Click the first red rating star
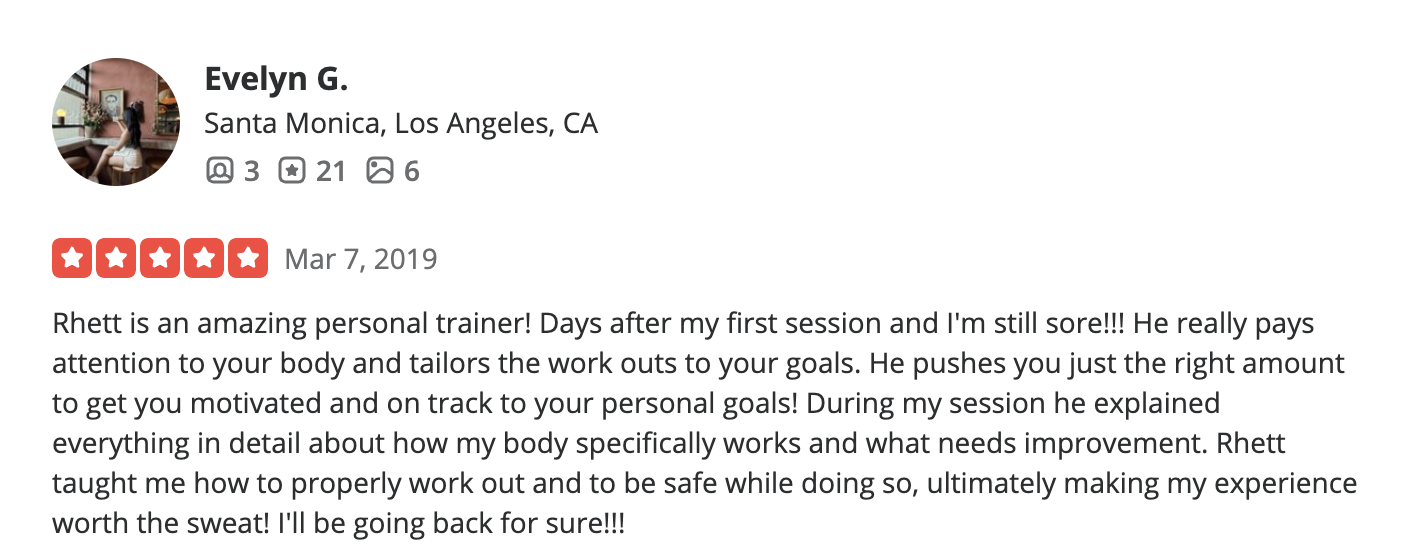1412x556 pixels. (71, 258)
